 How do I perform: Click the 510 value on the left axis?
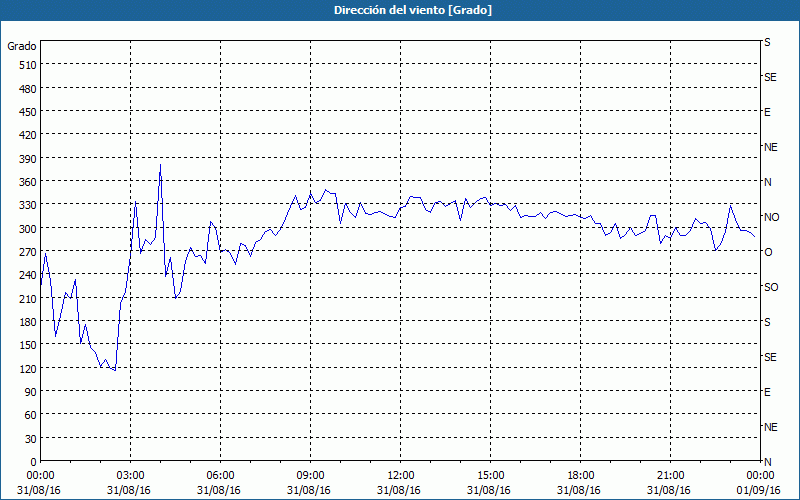pyautogui.click(x=28, y=65)
